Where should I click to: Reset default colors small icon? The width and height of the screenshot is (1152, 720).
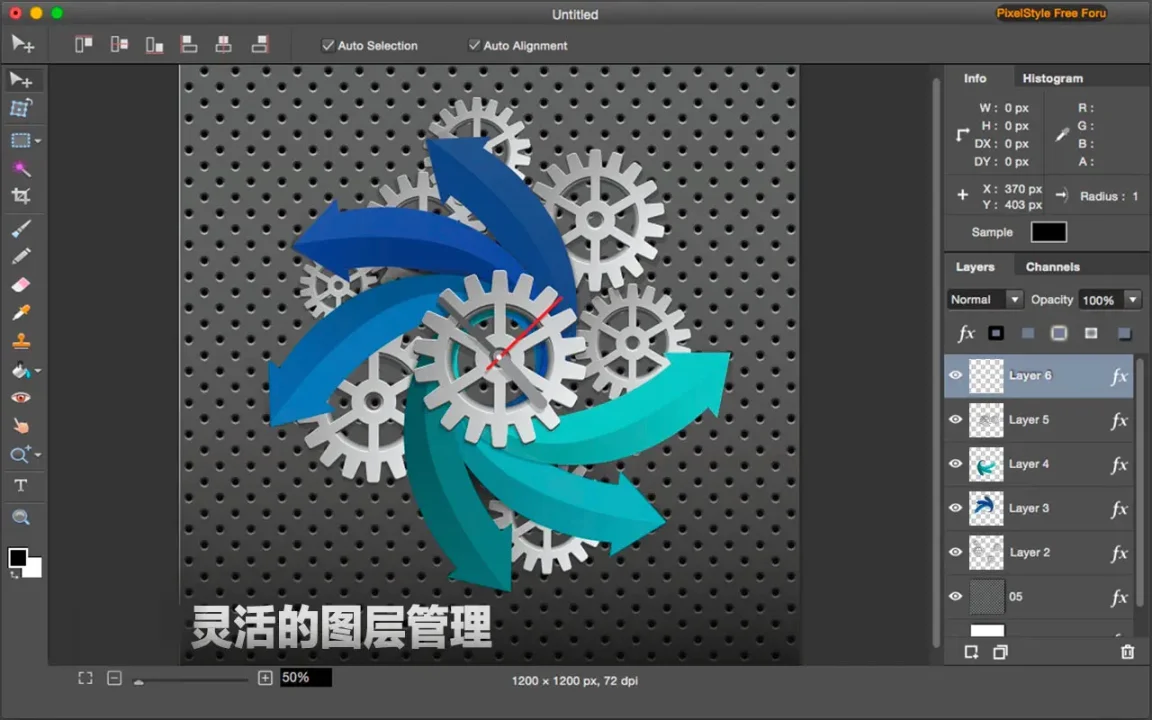coord(13,575)
